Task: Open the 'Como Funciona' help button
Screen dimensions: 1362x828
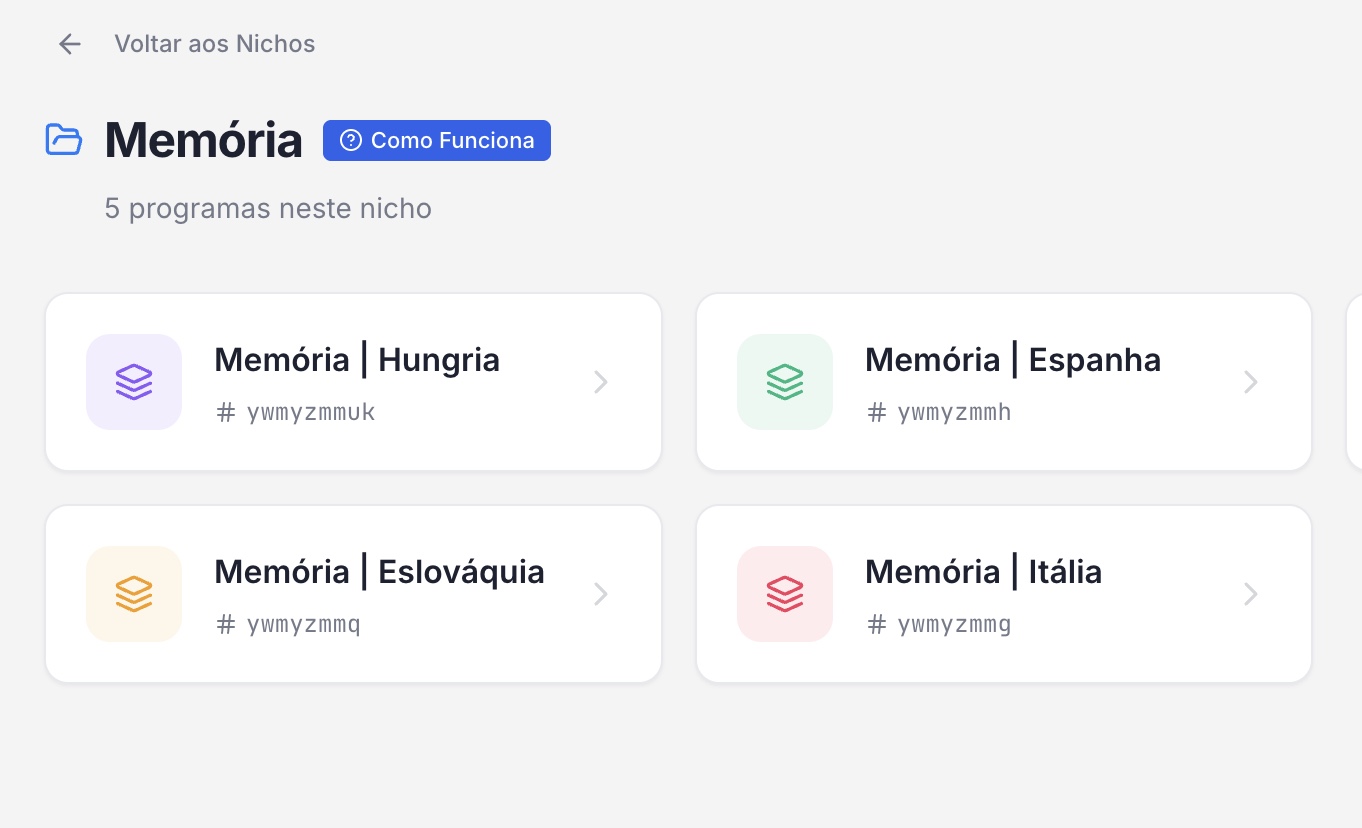Action: tap(437, 141)
